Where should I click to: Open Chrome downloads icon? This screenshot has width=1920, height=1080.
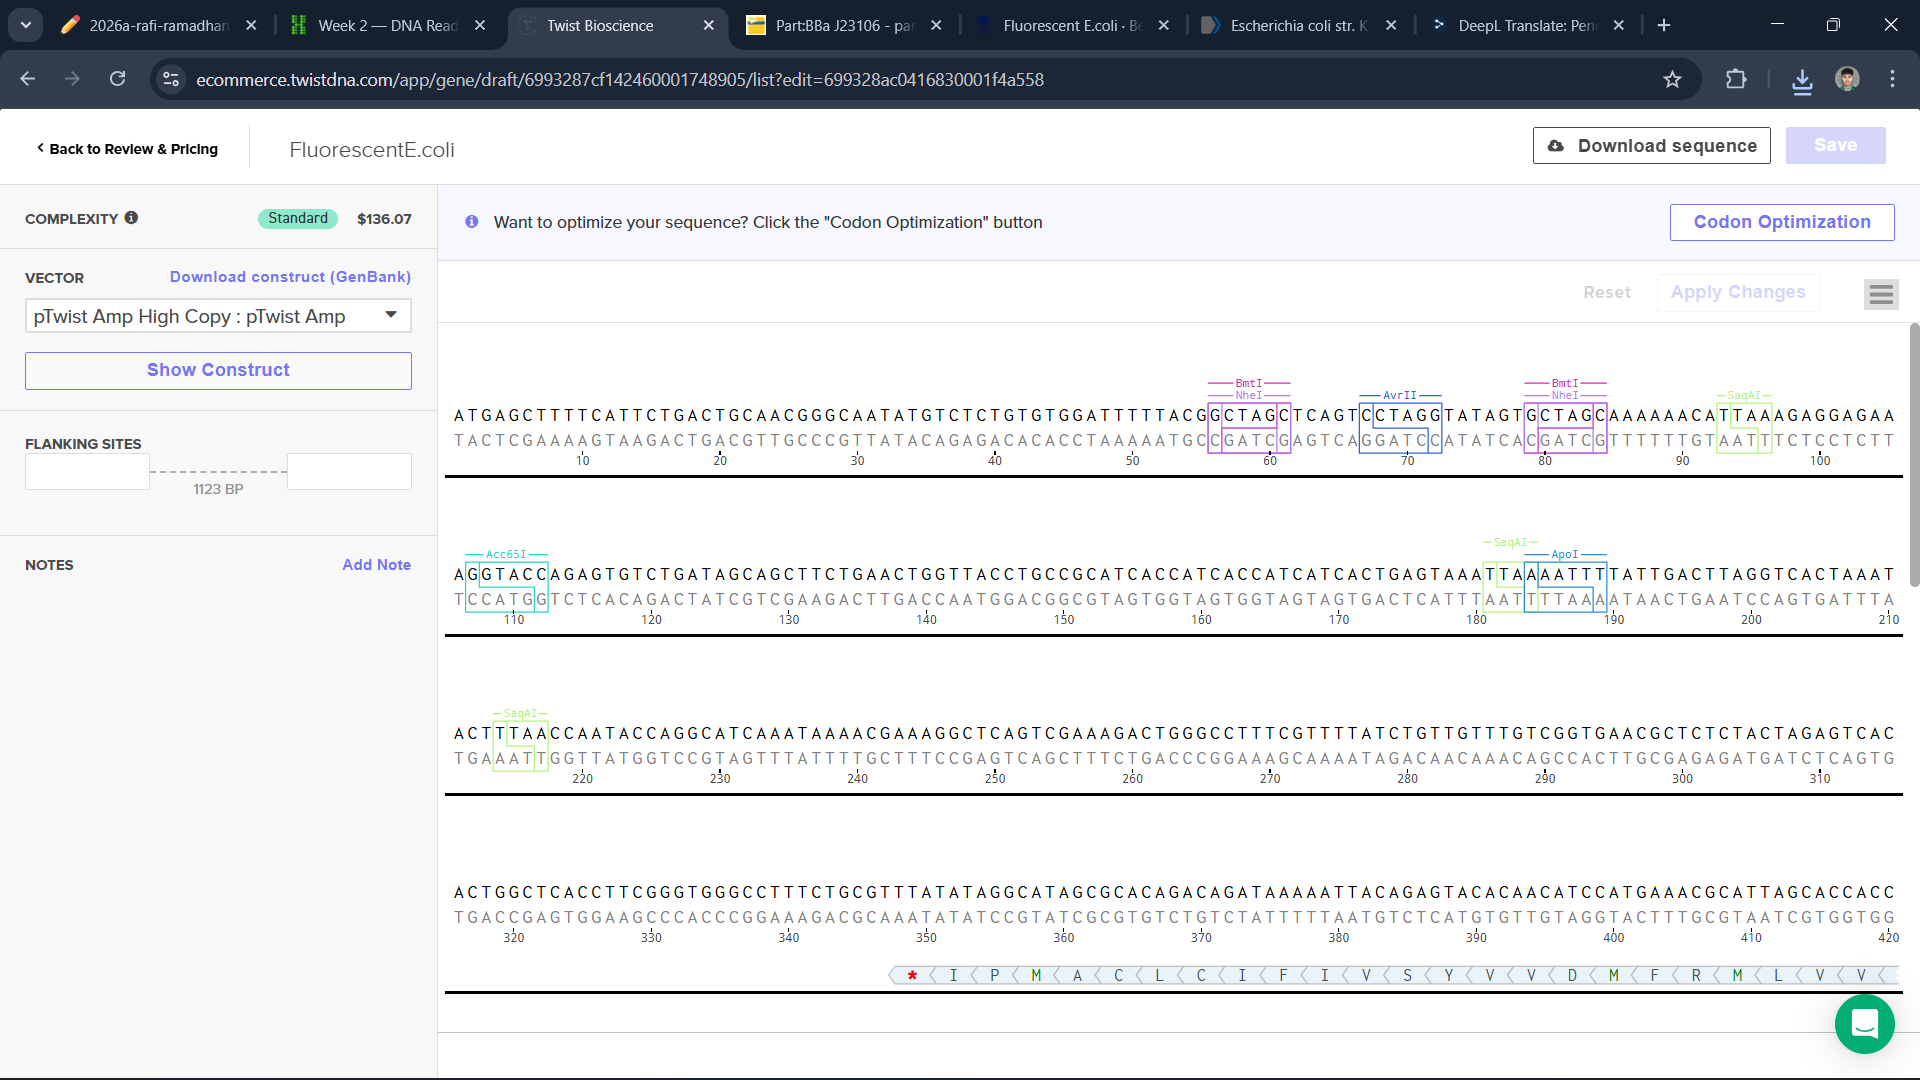point(1802,80)
